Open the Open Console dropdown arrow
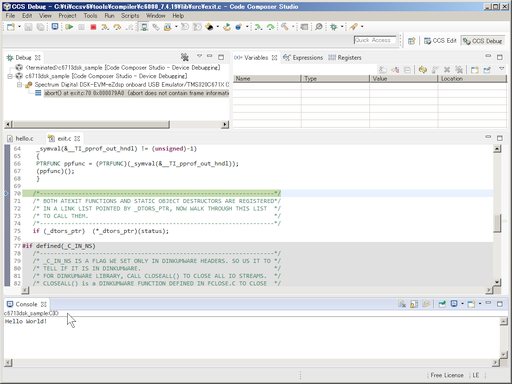This screenshot has width=512, height=384. [480, 304]
